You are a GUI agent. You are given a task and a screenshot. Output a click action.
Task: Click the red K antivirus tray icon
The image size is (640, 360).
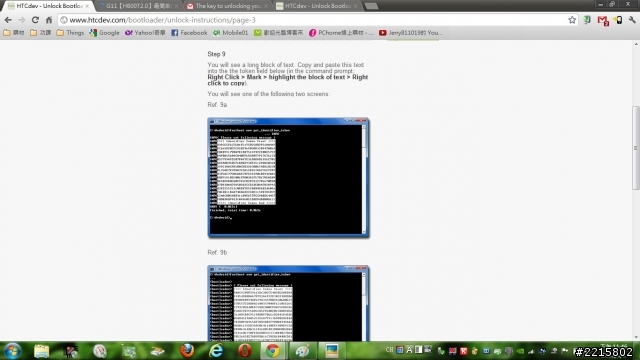point(464,351)
